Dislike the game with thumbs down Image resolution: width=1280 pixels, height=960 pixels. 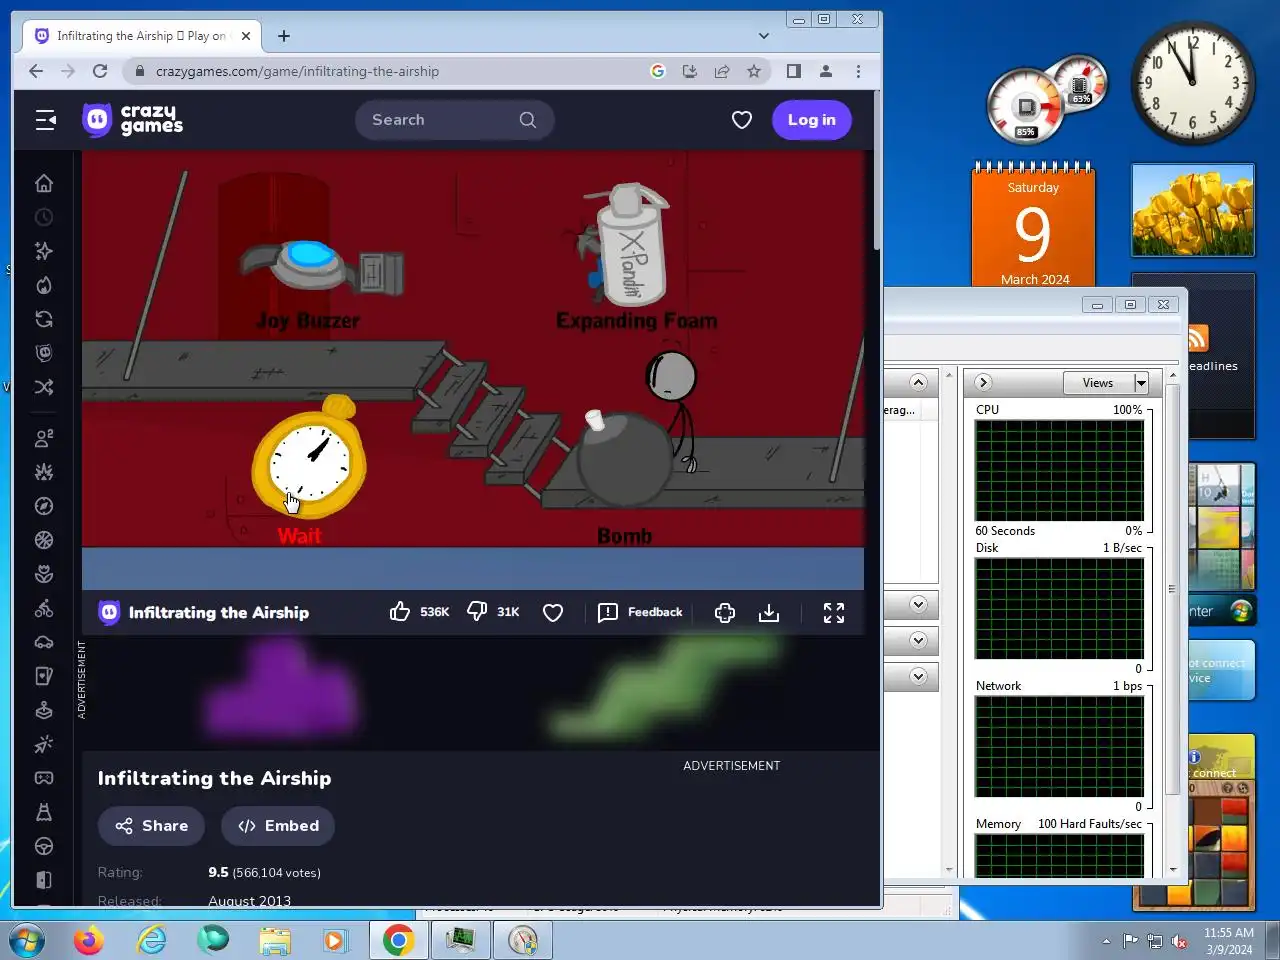pos(477,612)
